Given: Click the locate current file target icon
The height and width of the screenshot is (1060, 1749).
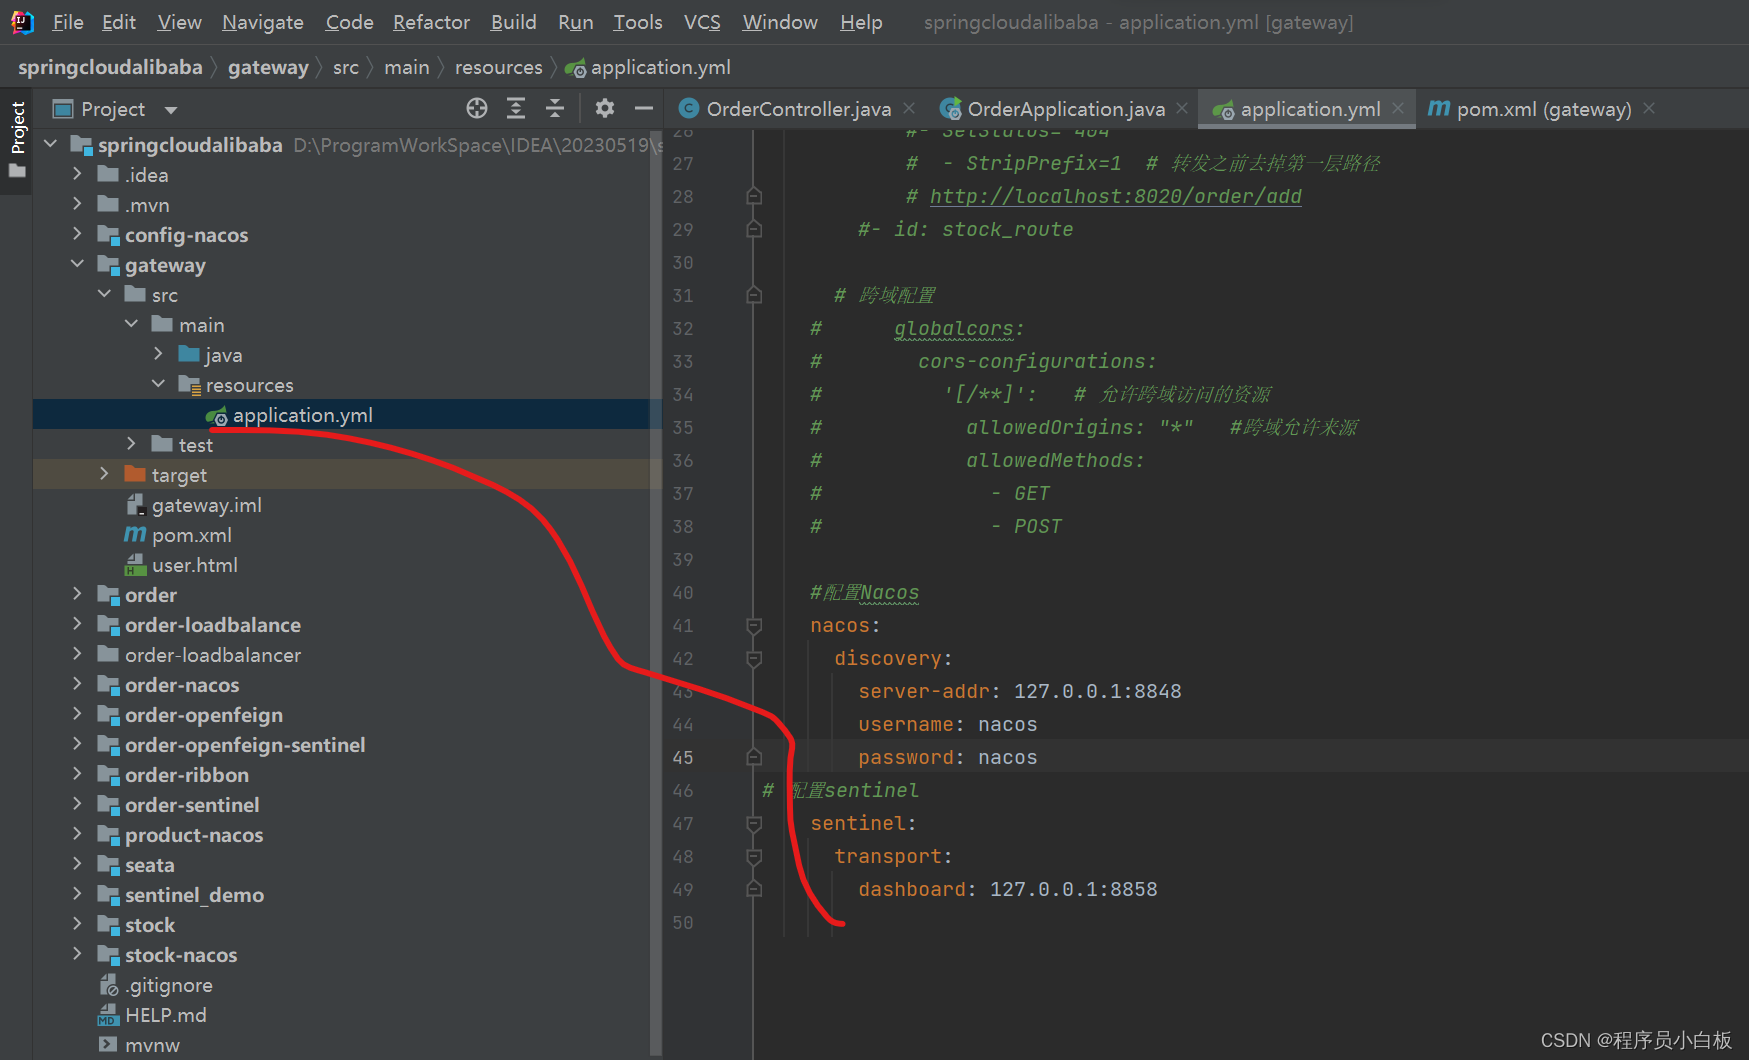Looking at the screenshot, I should [x=477, y=108].
